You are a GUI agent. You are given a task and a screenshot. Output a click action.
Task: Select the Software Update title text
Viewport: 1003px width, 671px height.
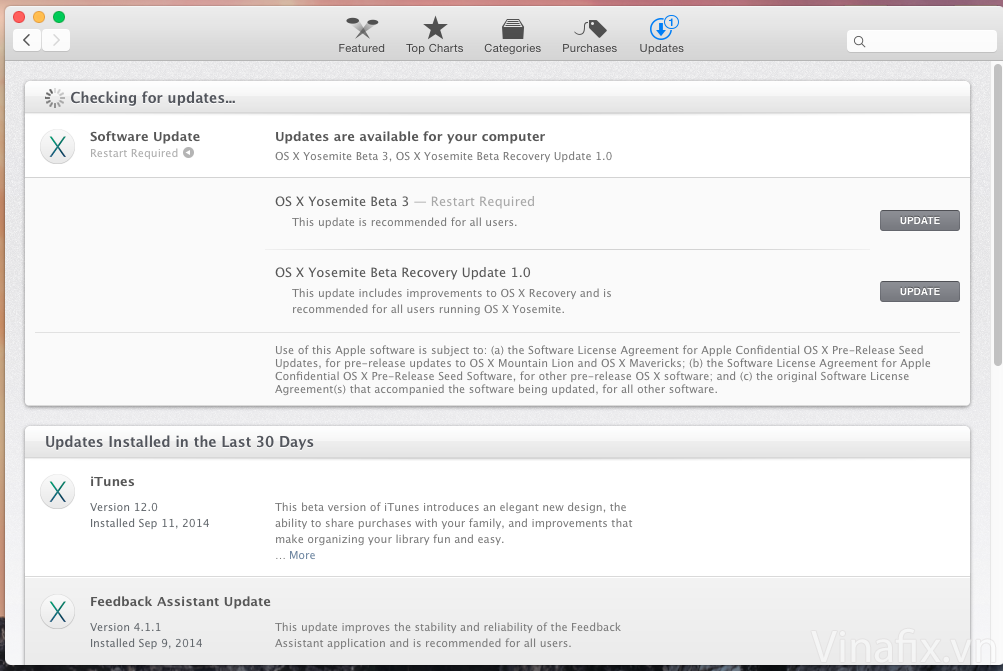145,136
